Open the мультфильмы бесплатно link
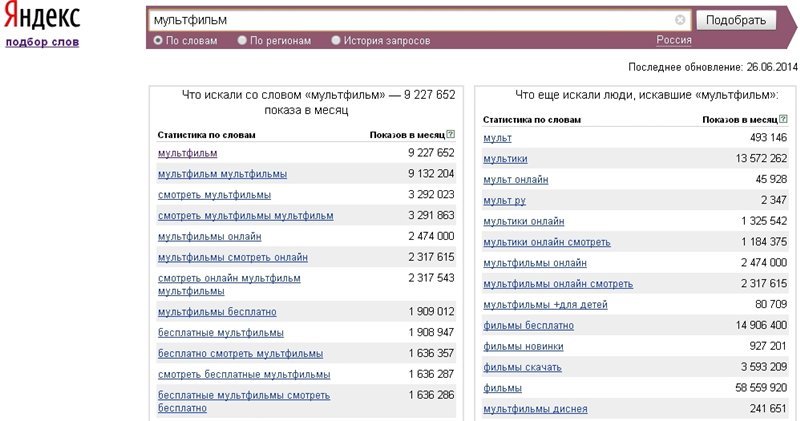Image resolution: width=800 pixels, height=421 pixels. (217, 312)
